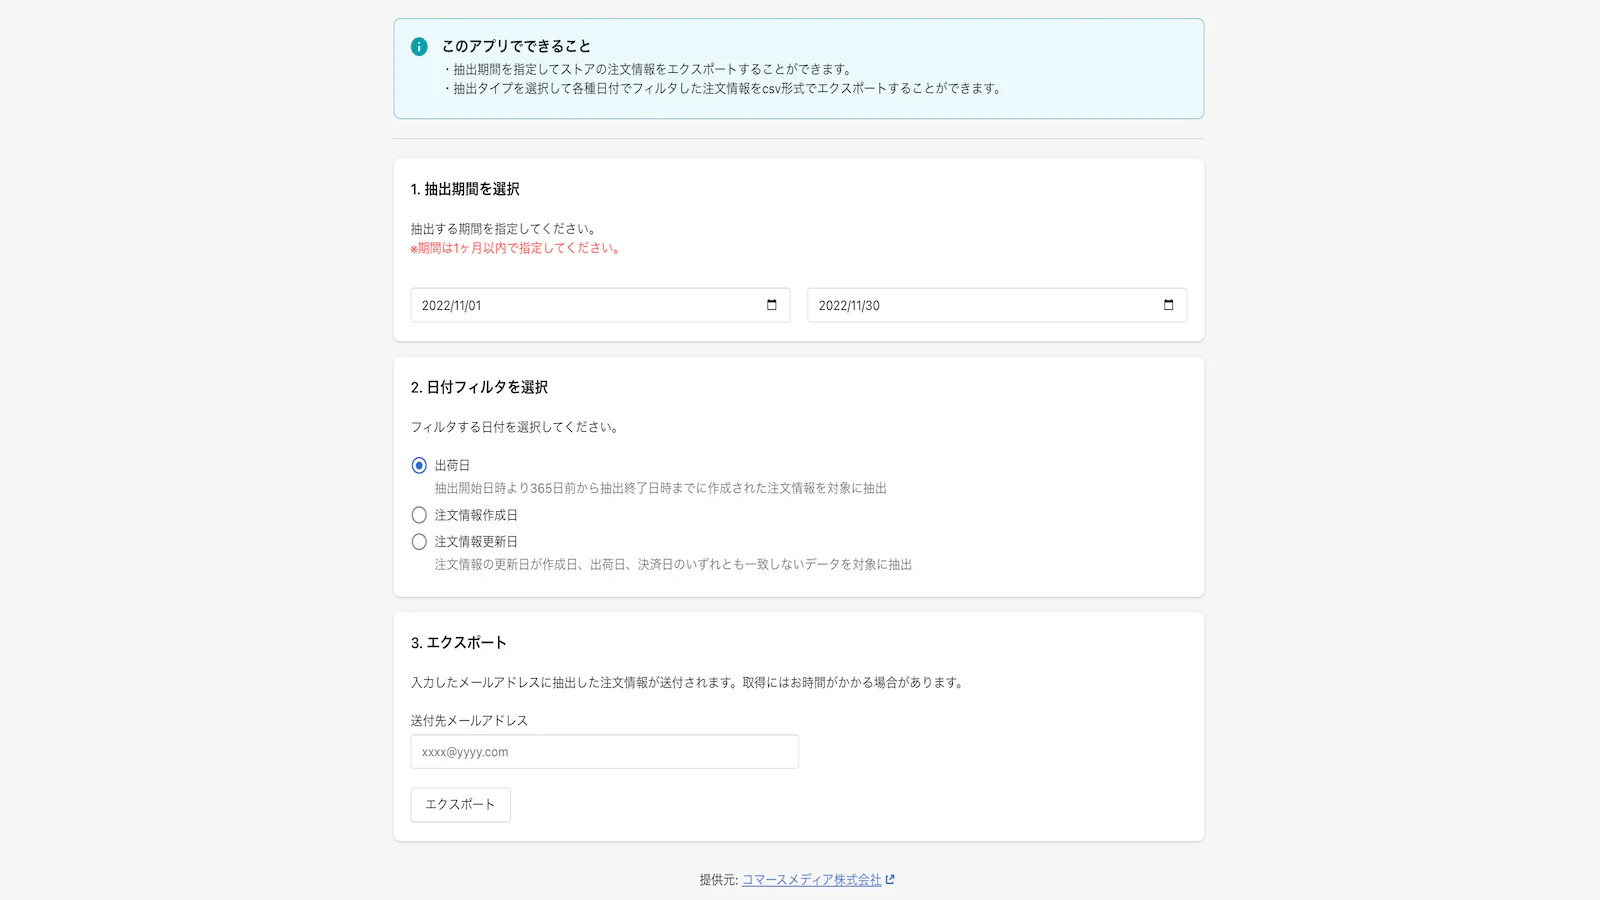Click the text 抽出する期間を指定してください。
Viewport: 1600px width, 900px height.
pyautogui.click(x=506, y=229)
